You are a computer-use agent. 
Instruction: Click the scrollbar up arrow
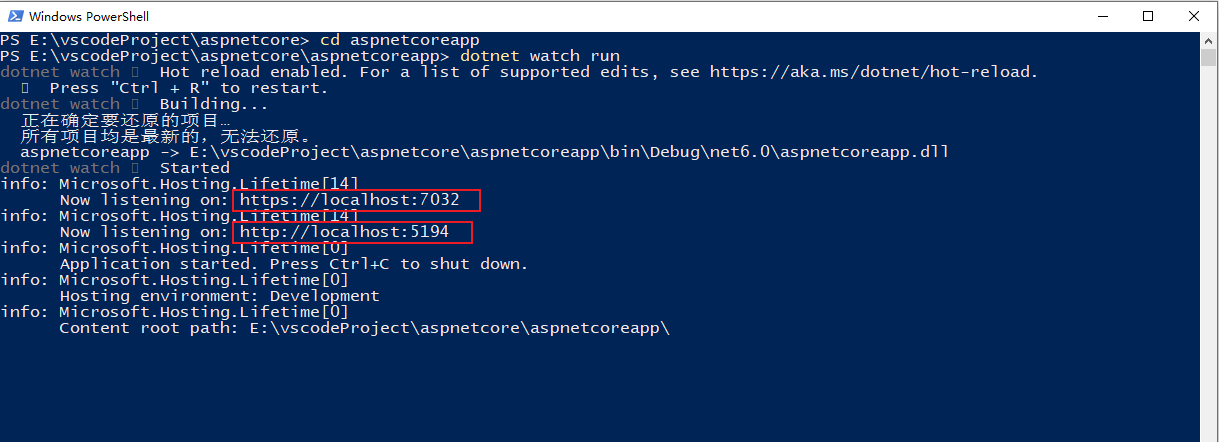coord(1209,40)
